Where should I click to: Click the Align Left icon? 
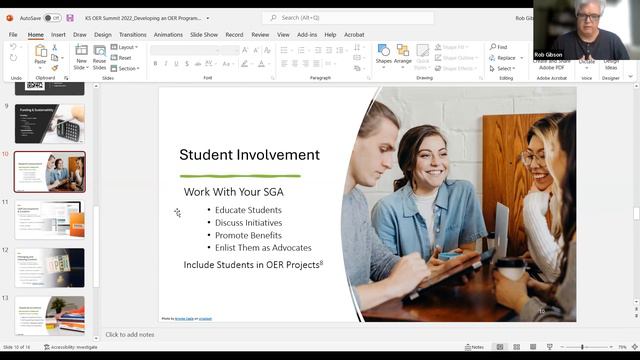click(284, 64)
